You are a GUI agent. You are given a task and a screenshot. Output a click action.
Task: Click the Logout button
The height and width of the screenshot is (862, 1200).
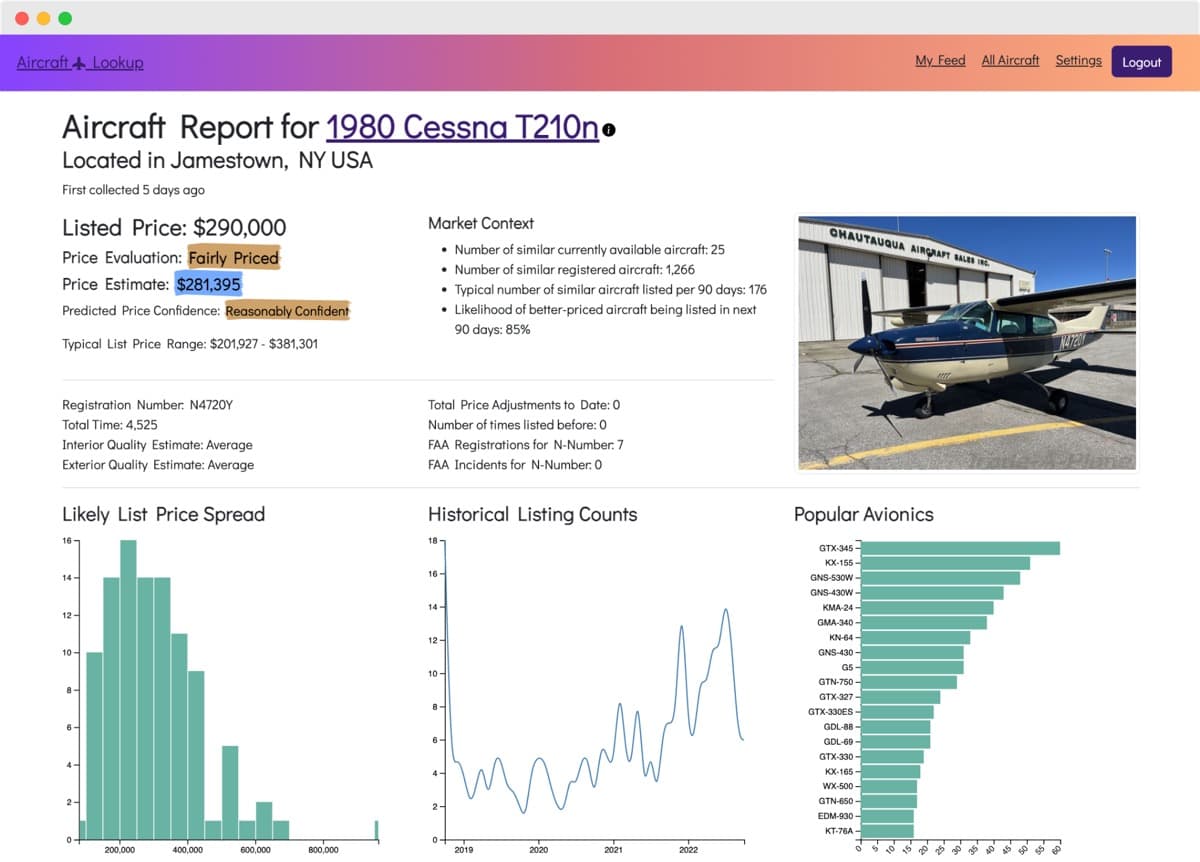(x=1141, y=62)
